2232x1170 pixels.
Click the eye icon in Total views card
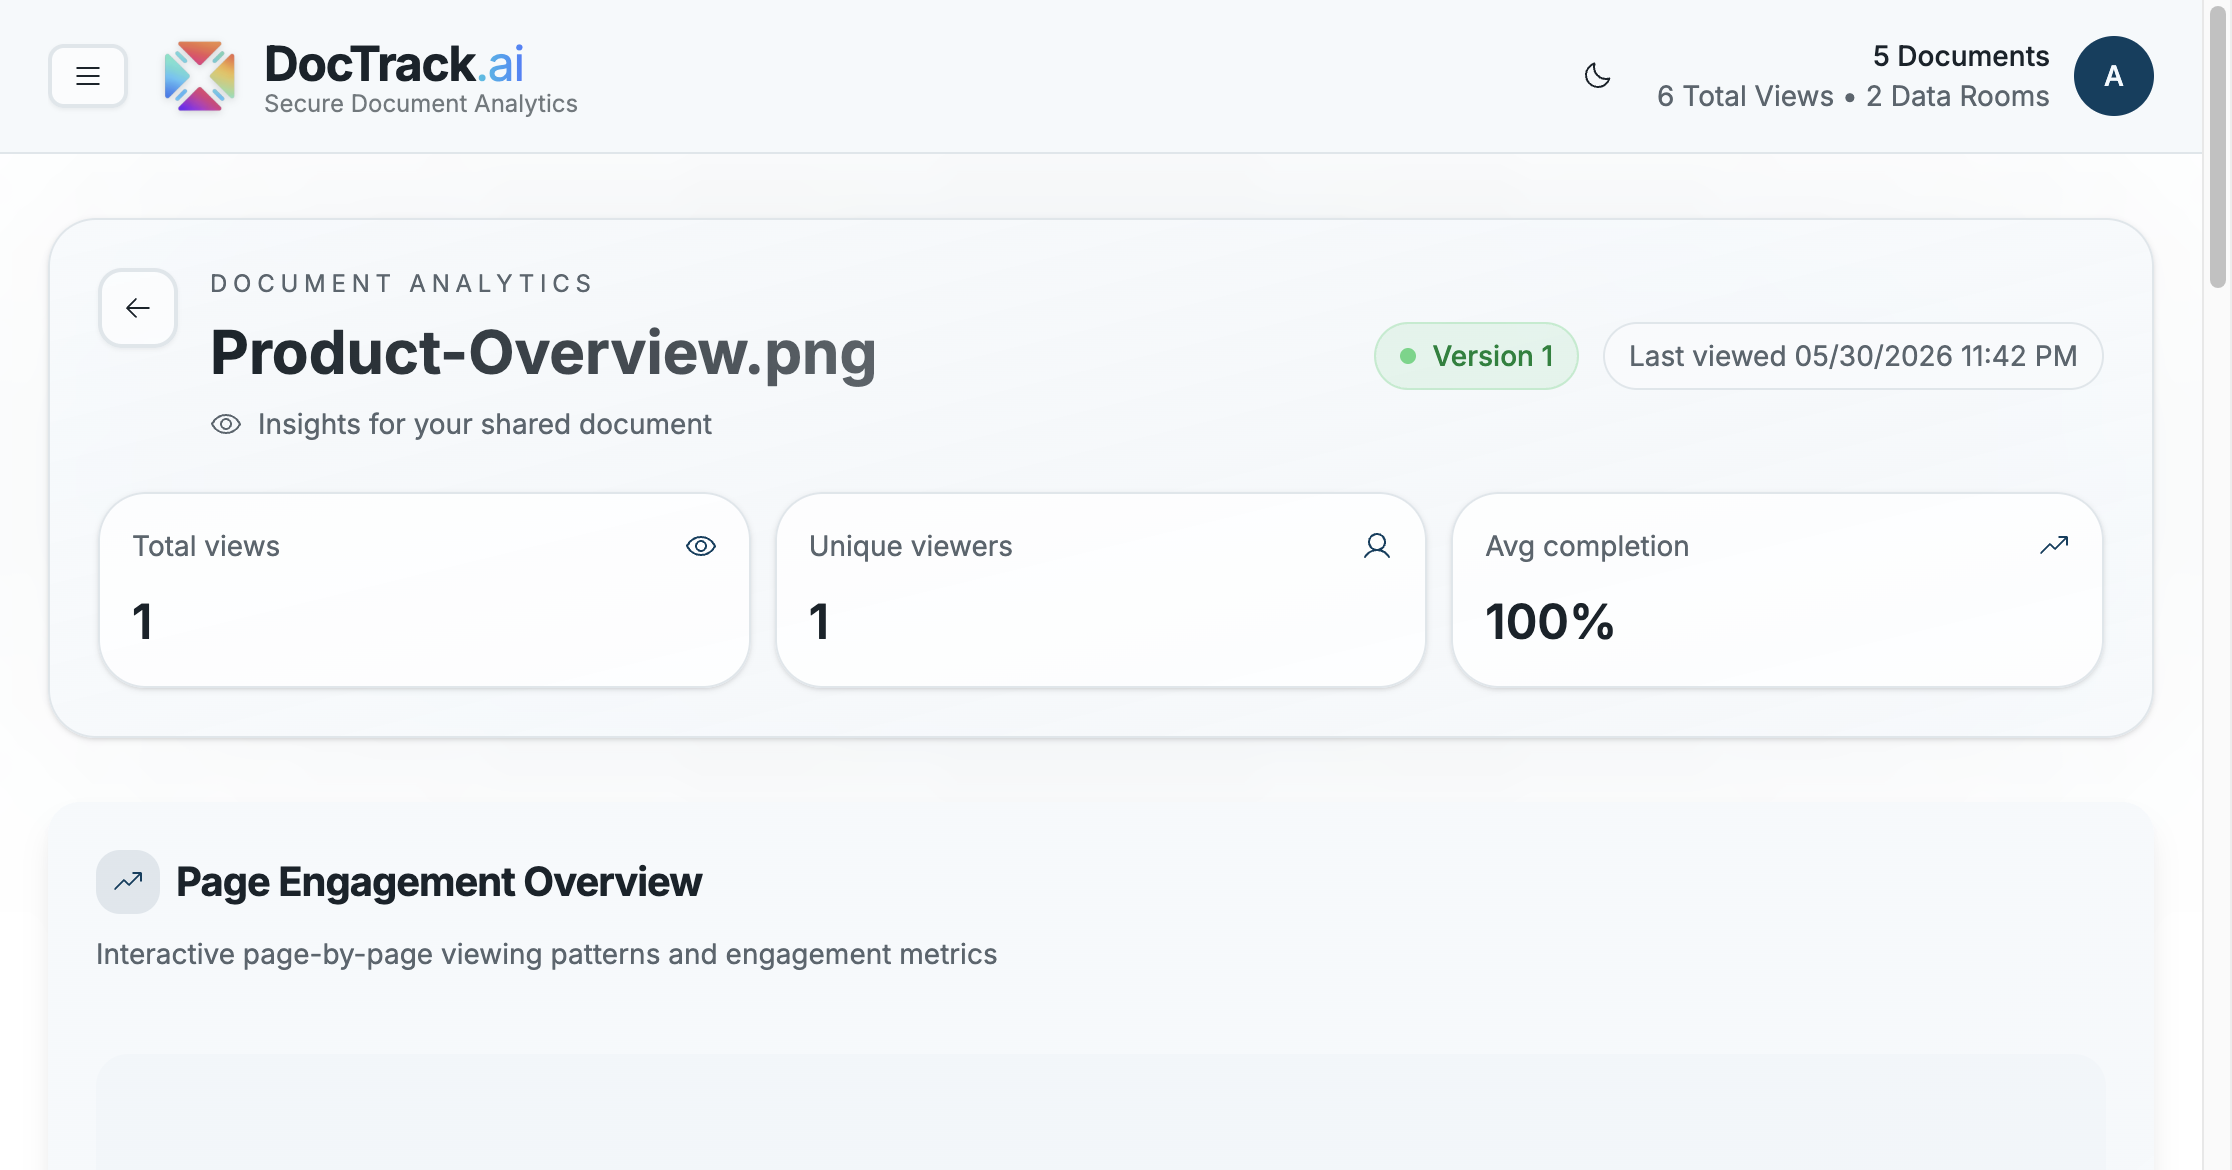click(x=701, y=546)
